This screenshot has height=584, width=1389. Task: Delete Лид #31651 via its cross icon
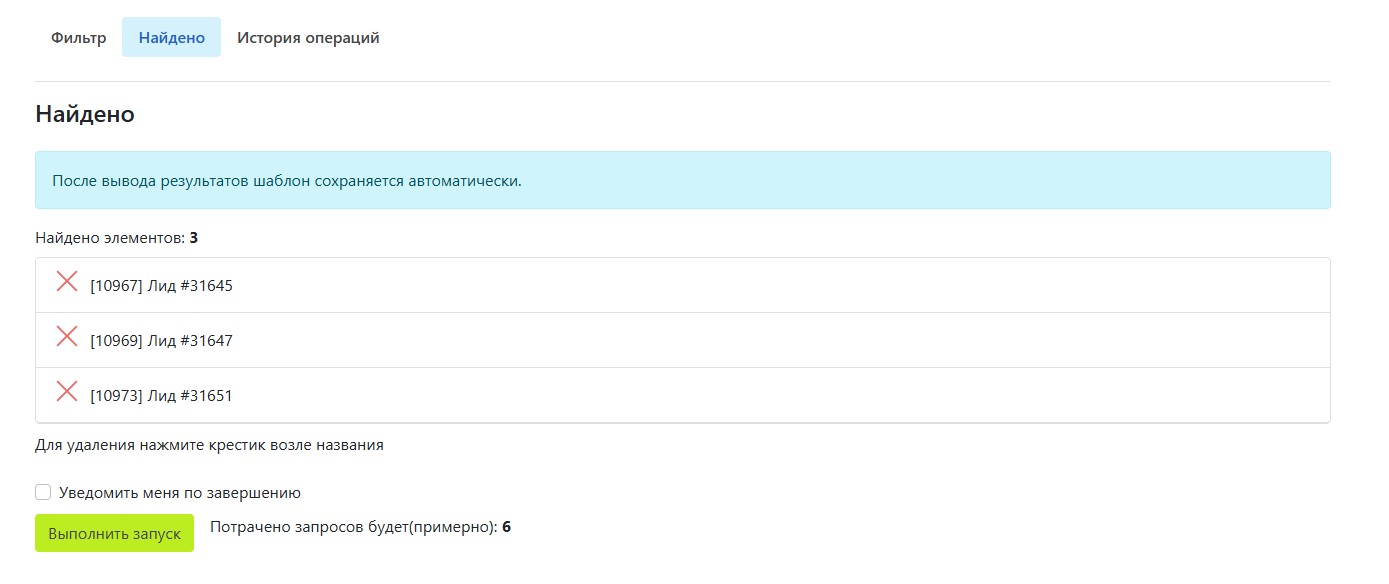[x=67, y=392]
